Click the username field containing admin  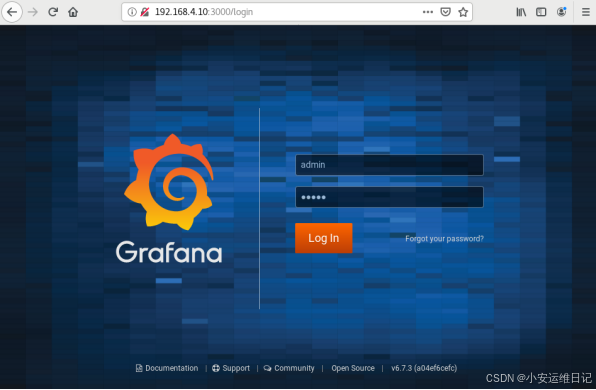390,165
